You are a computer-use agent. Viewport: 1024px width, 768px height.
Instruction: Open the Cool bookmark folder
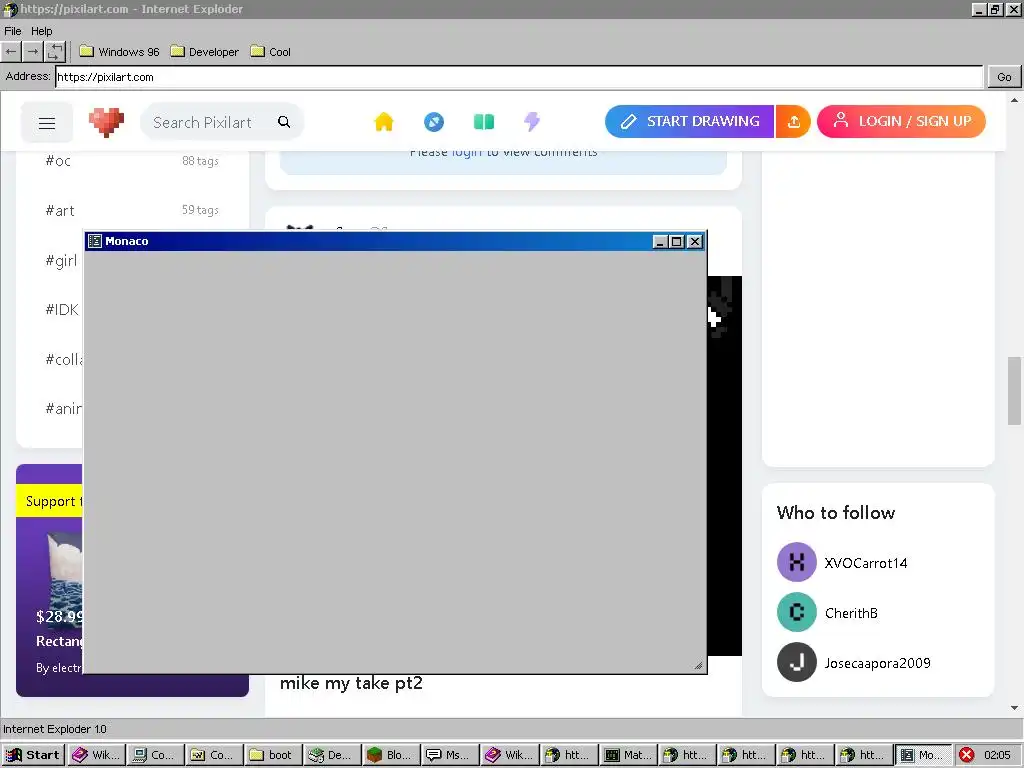coord(270,52)
